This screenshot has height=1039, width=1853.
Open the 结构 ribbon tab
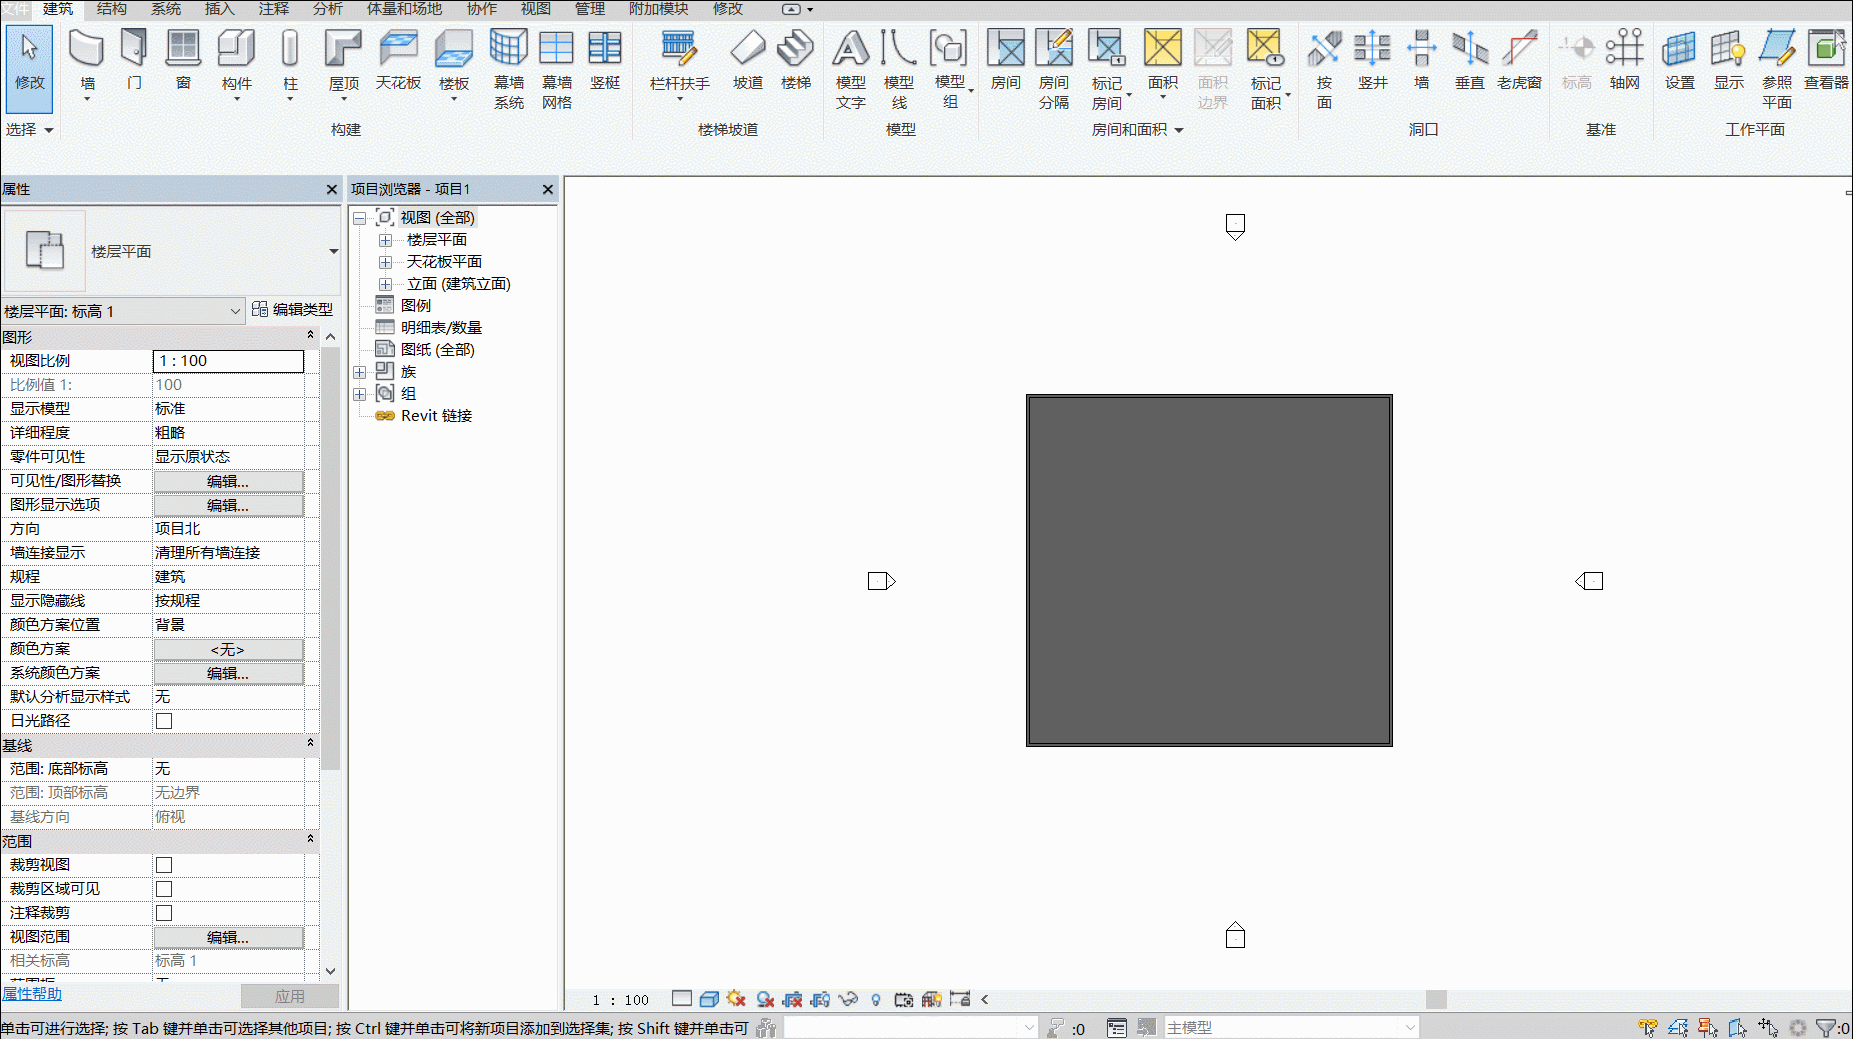pyautogui.click(x=112, y=9)
